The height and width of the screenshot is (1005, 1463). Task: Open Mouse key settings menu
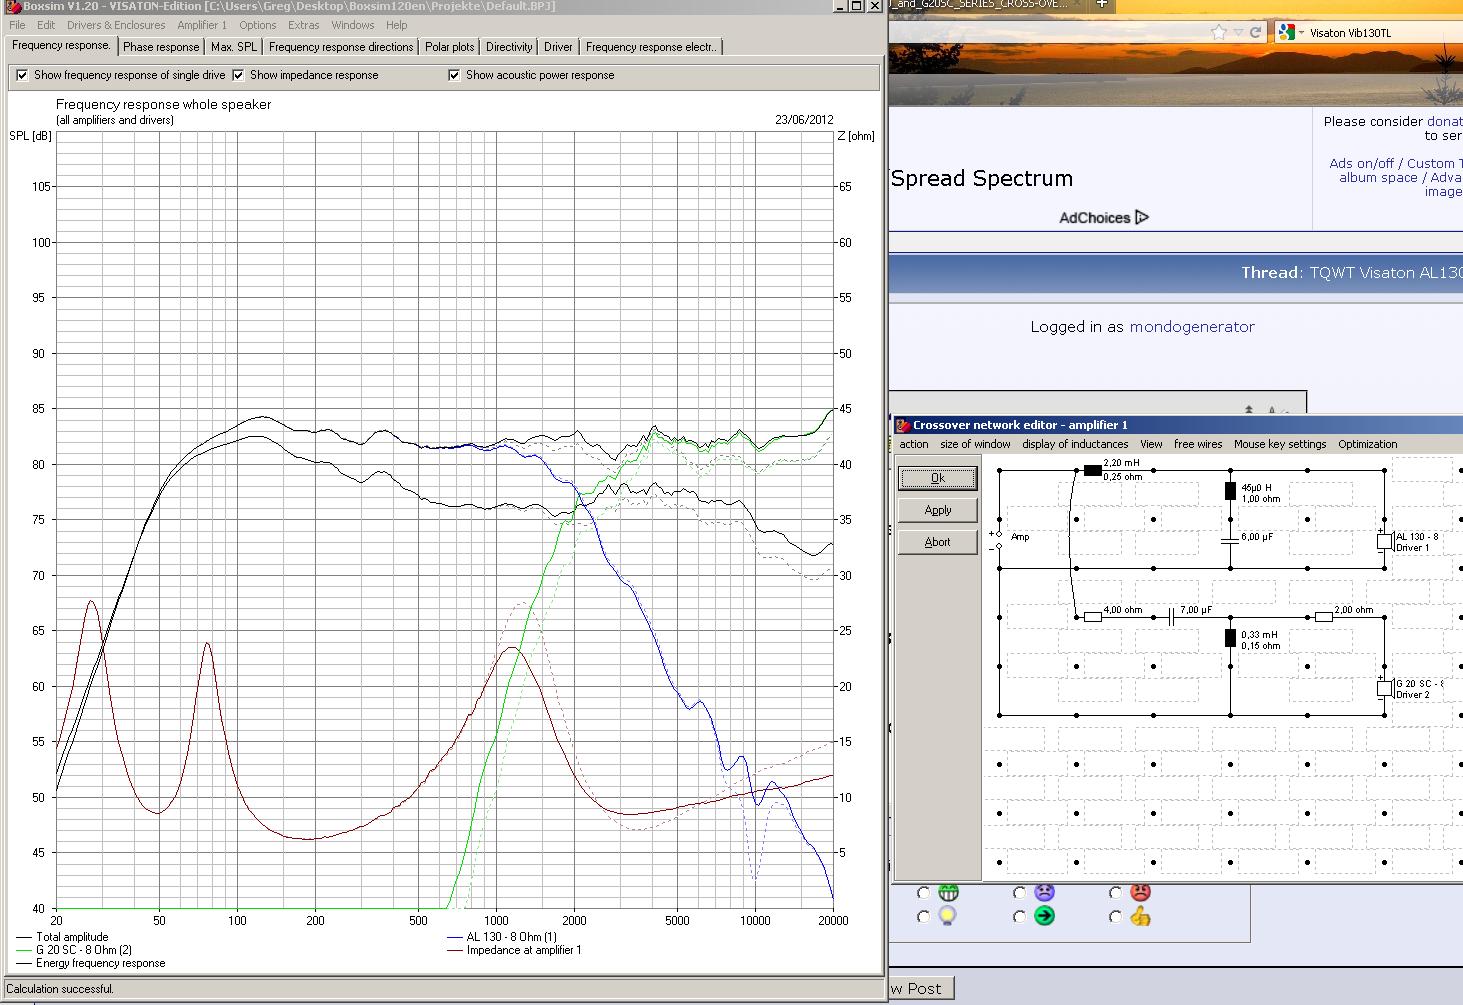coord(1280,444)
